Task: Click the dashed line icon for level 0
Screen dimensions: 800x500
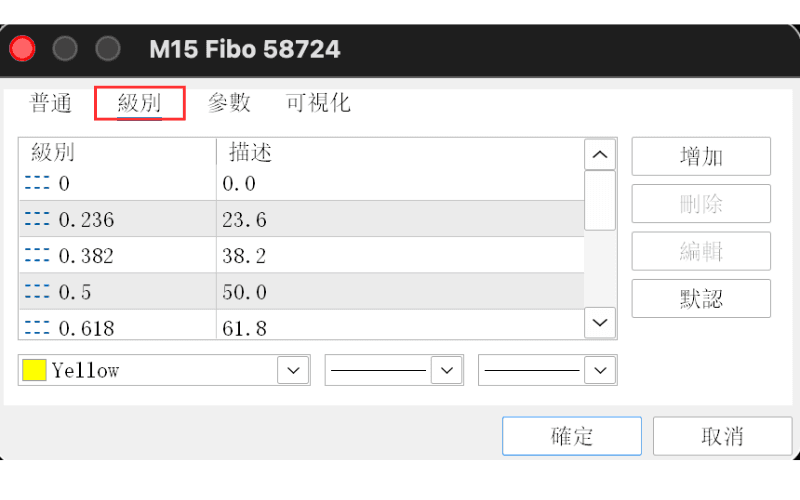Action: [x=37, y=183]
